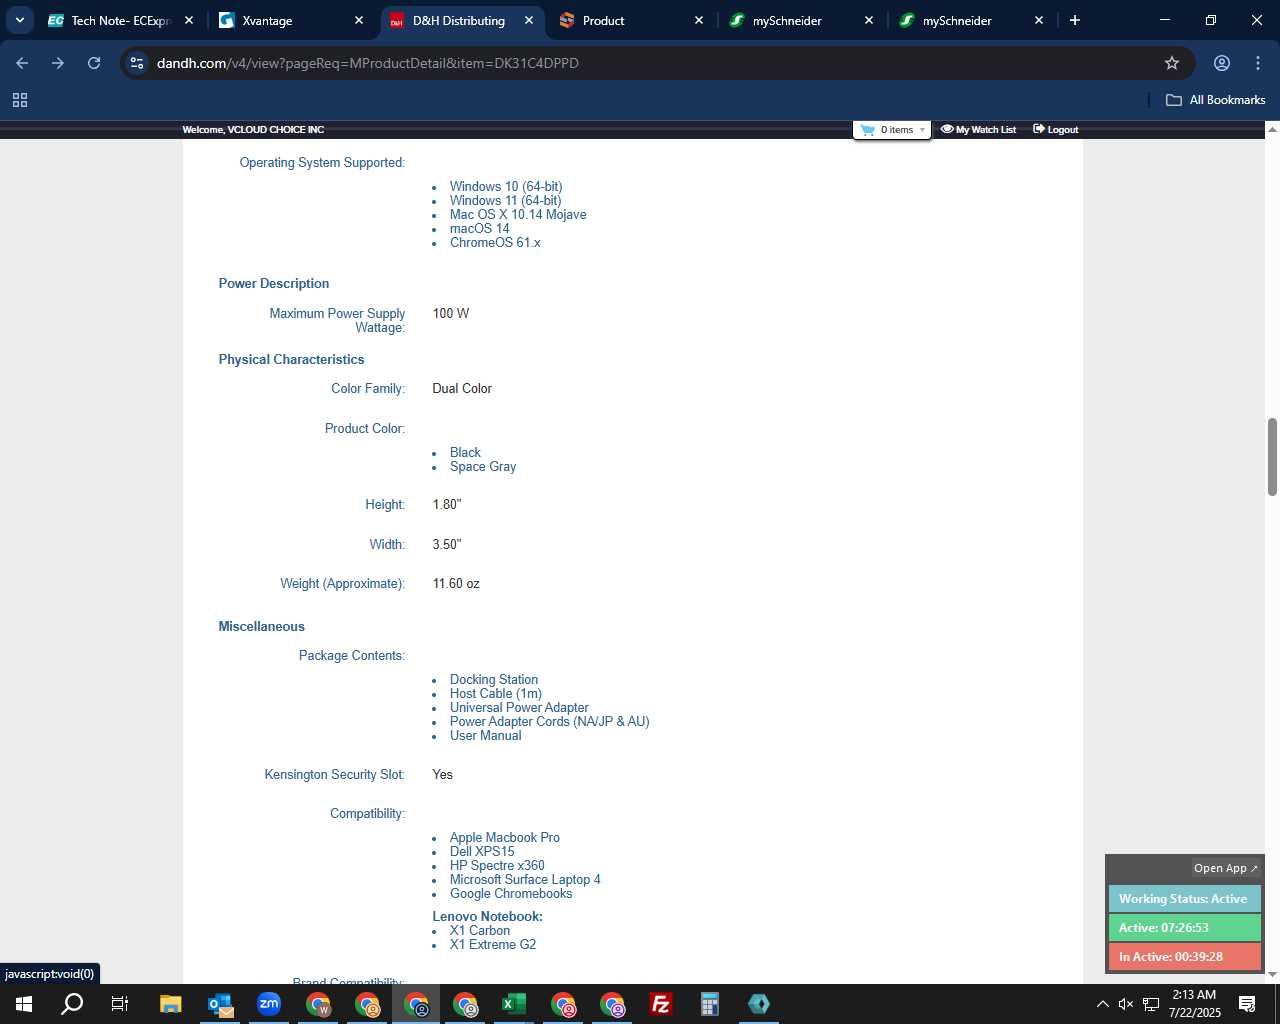Click the In Active 00:39:28 timer

pyautogui.click(x=1184, y=957)
